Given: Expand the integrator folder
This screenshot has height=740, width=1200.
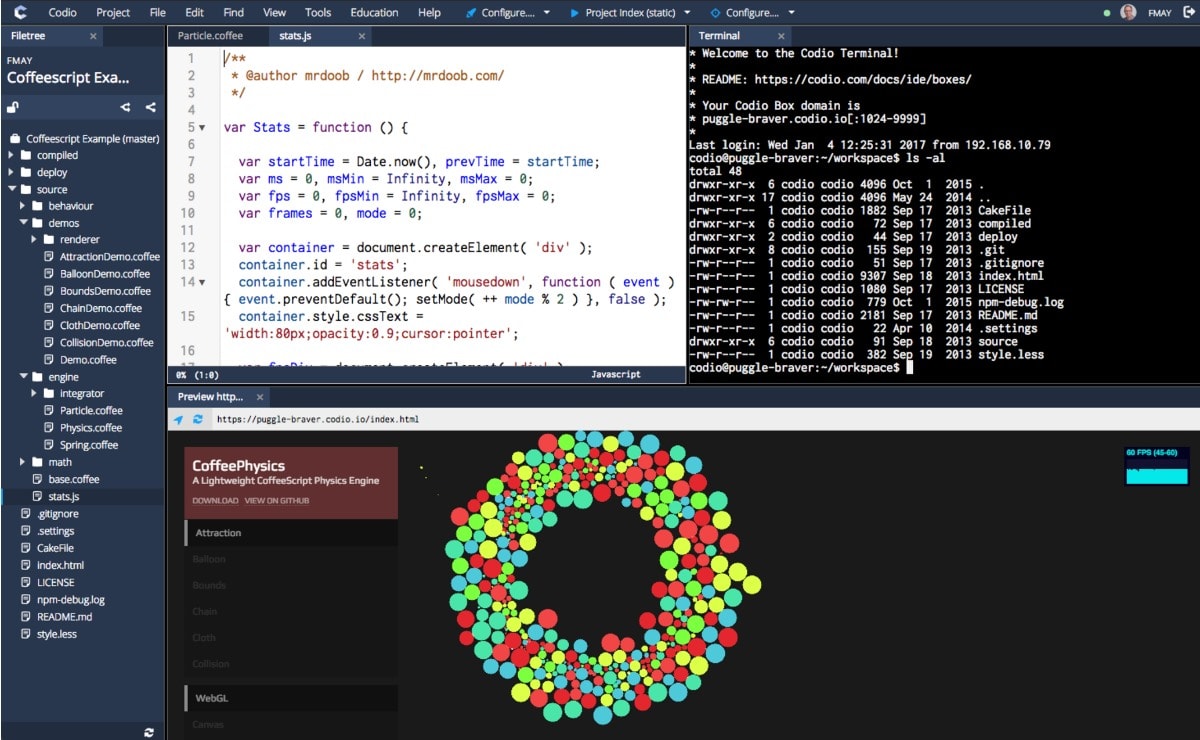Looking at the screenshot, I should point(33,393).
